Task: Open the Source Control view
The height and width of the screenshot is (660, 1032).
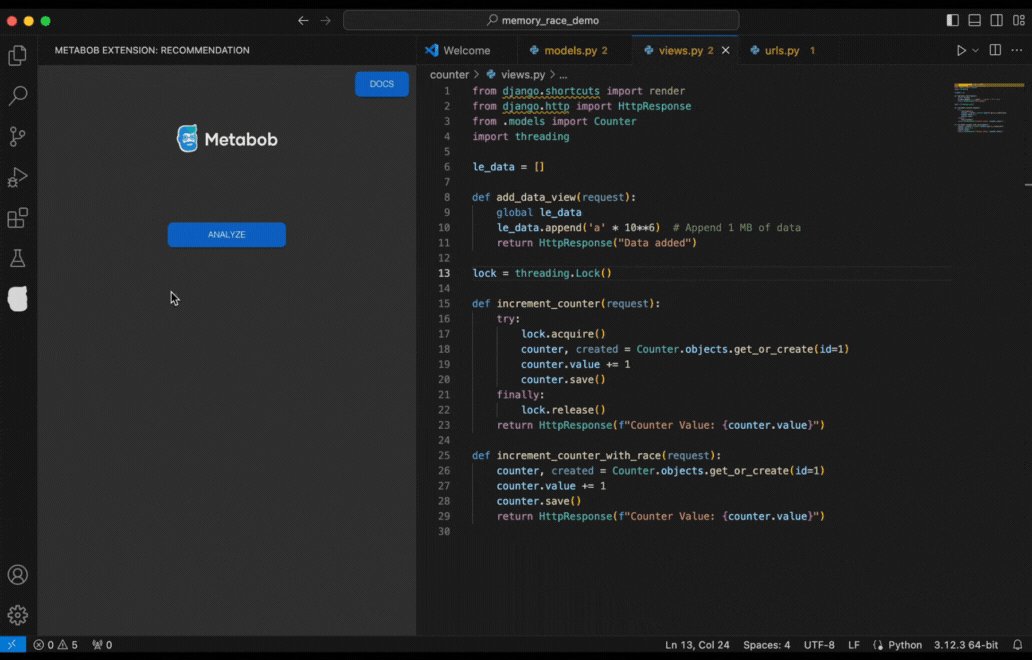Action: pos(18,137)
